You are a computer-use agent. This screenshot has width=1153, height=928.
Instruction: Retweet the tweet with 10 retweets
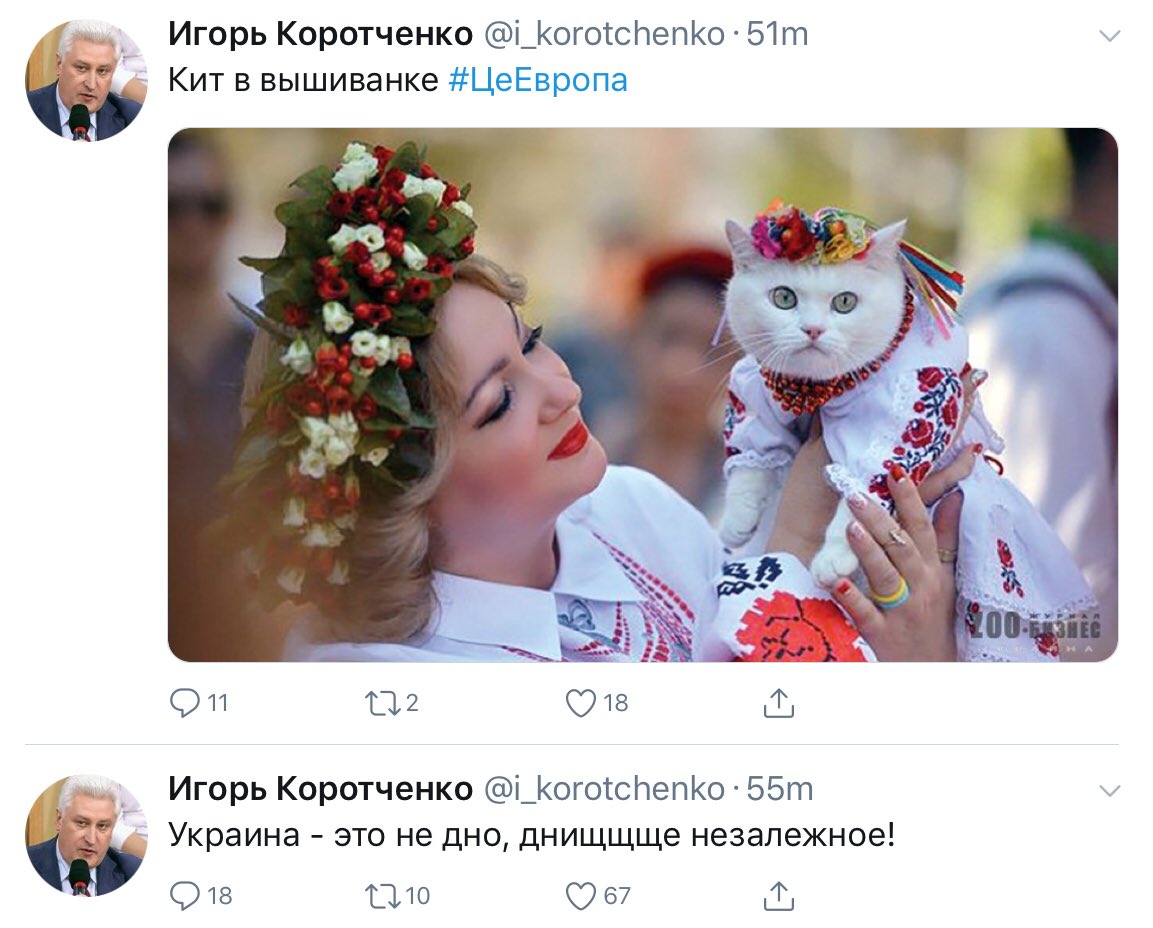(383, 896)
